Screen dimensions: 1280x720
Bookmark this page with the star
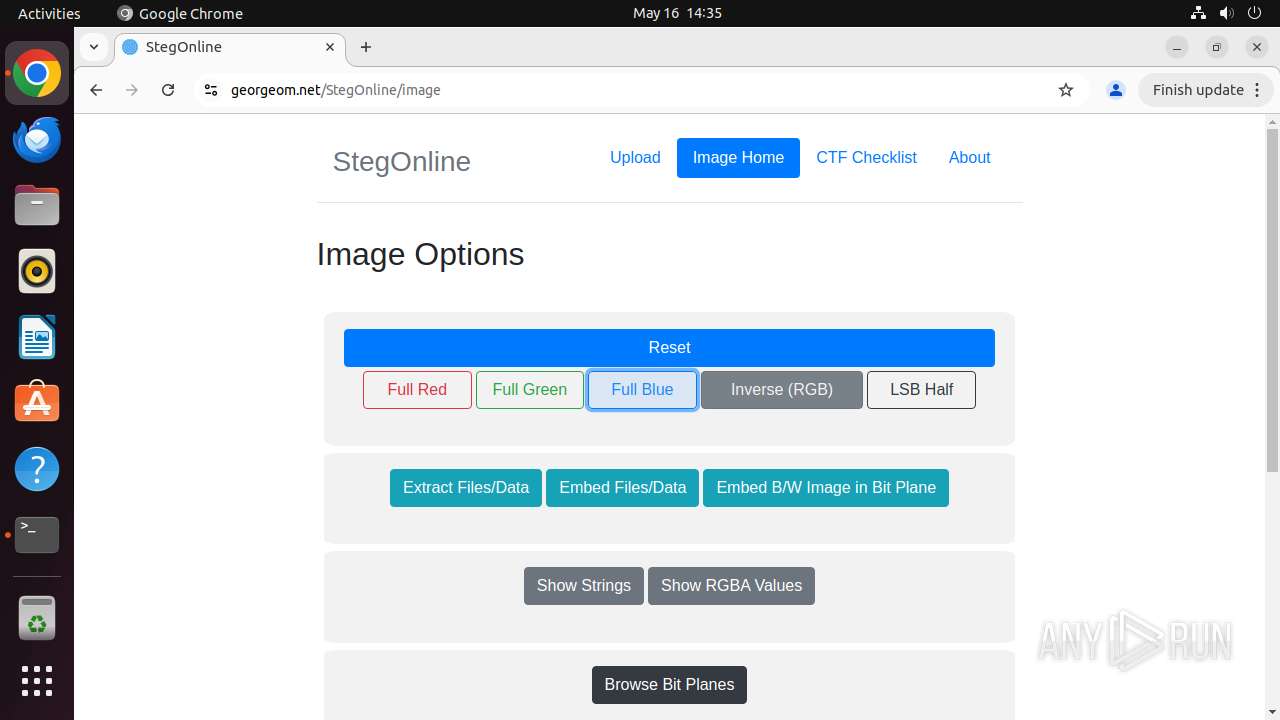[1066, 90]
